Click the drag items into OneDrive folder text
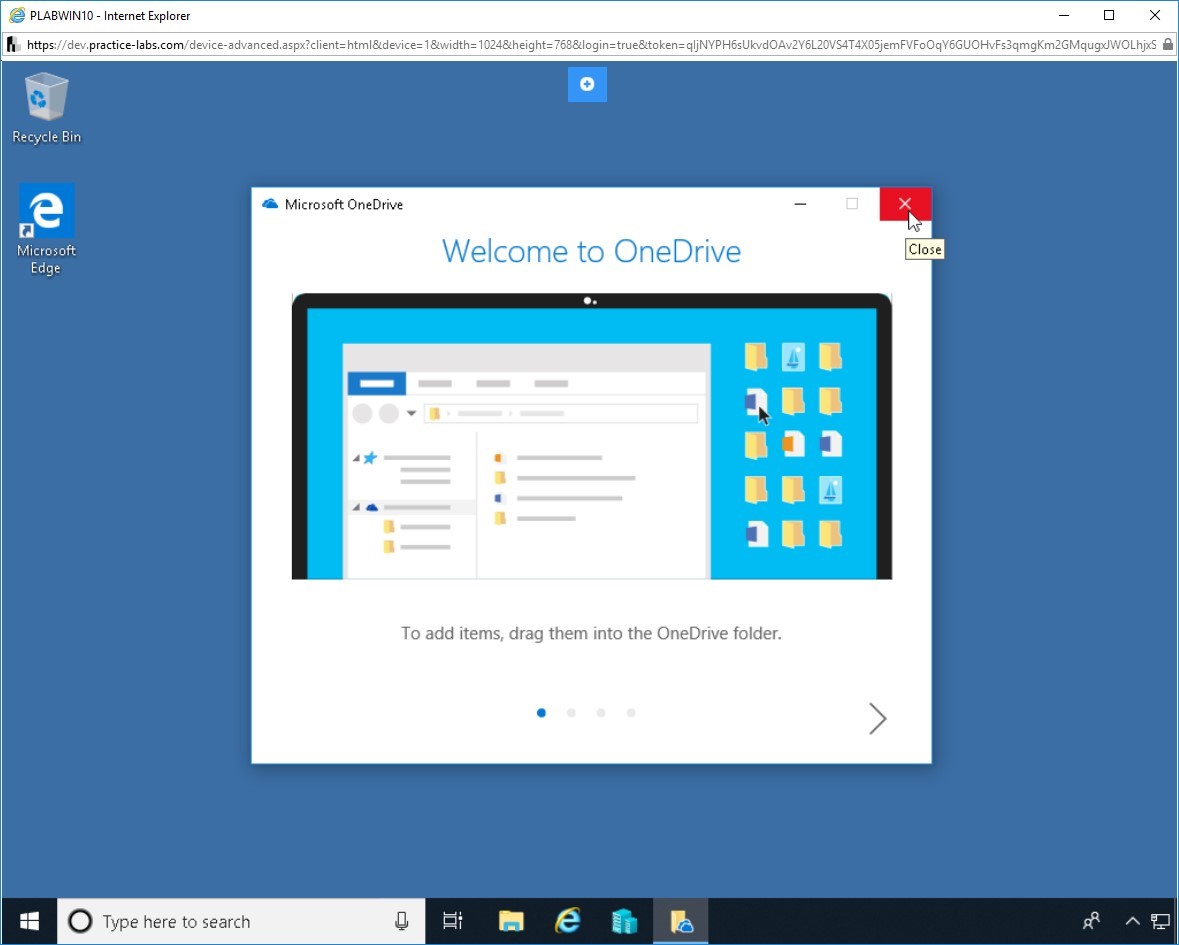Viewport: 1179px width, 945px height. coord(591,633)
